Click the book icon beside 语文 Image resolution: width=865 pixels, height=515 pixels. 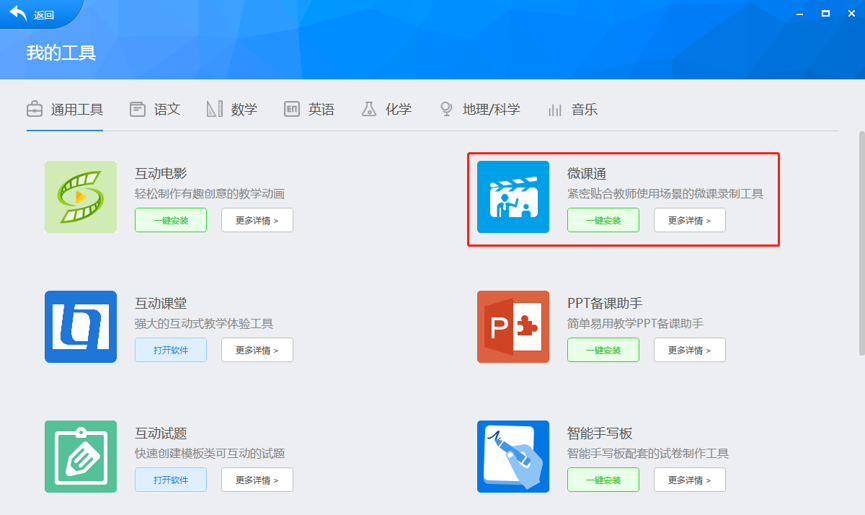click(137, 109)
